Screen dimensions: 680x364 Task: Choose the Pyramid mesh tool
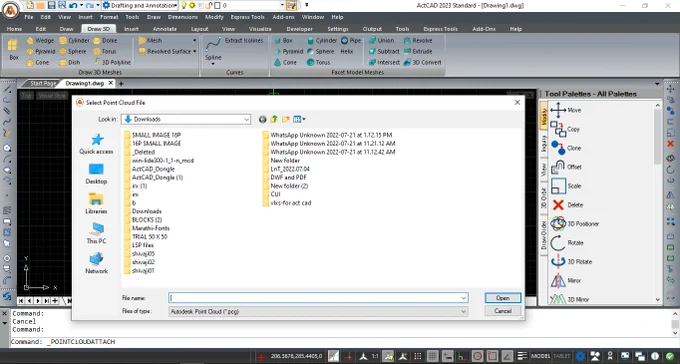click(40, 51)
